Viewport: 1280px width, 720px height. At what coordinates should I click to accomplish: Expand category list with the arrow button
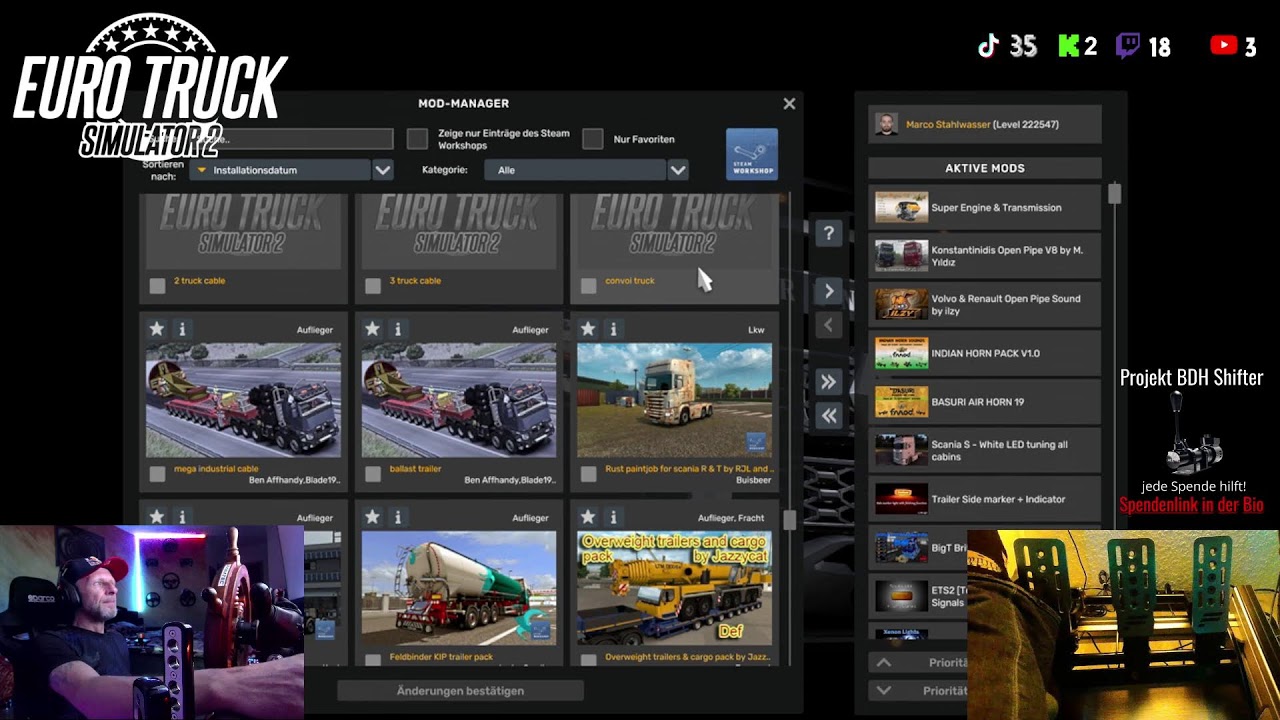click(678, 170)
